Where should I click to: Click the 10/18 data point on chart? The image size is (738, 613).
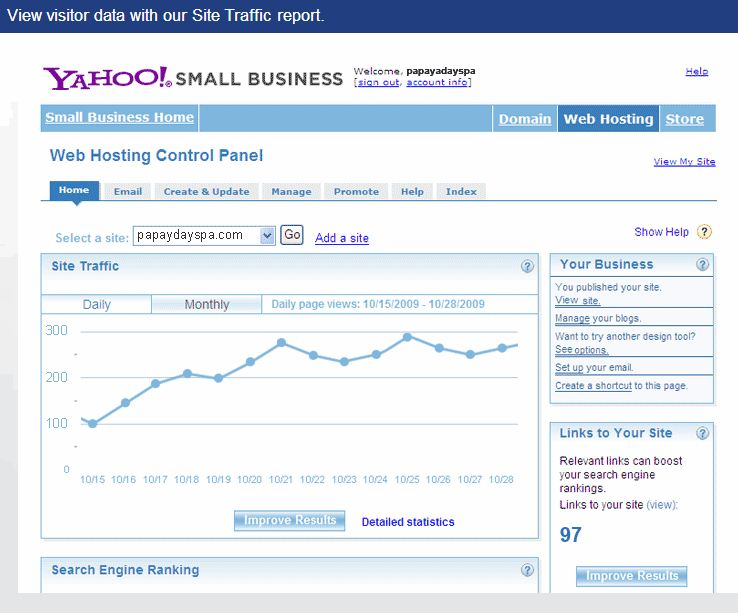point(187,374)
